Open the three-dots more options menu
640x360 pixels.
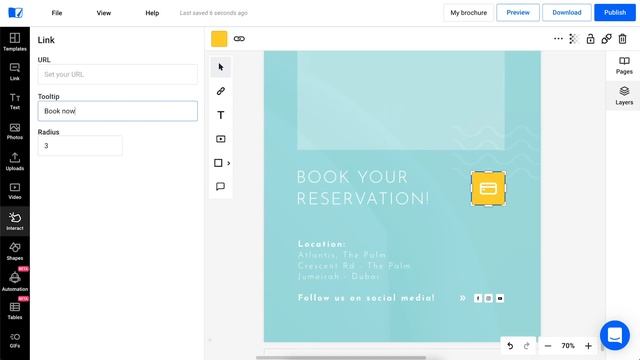click(x=558, y=39)
